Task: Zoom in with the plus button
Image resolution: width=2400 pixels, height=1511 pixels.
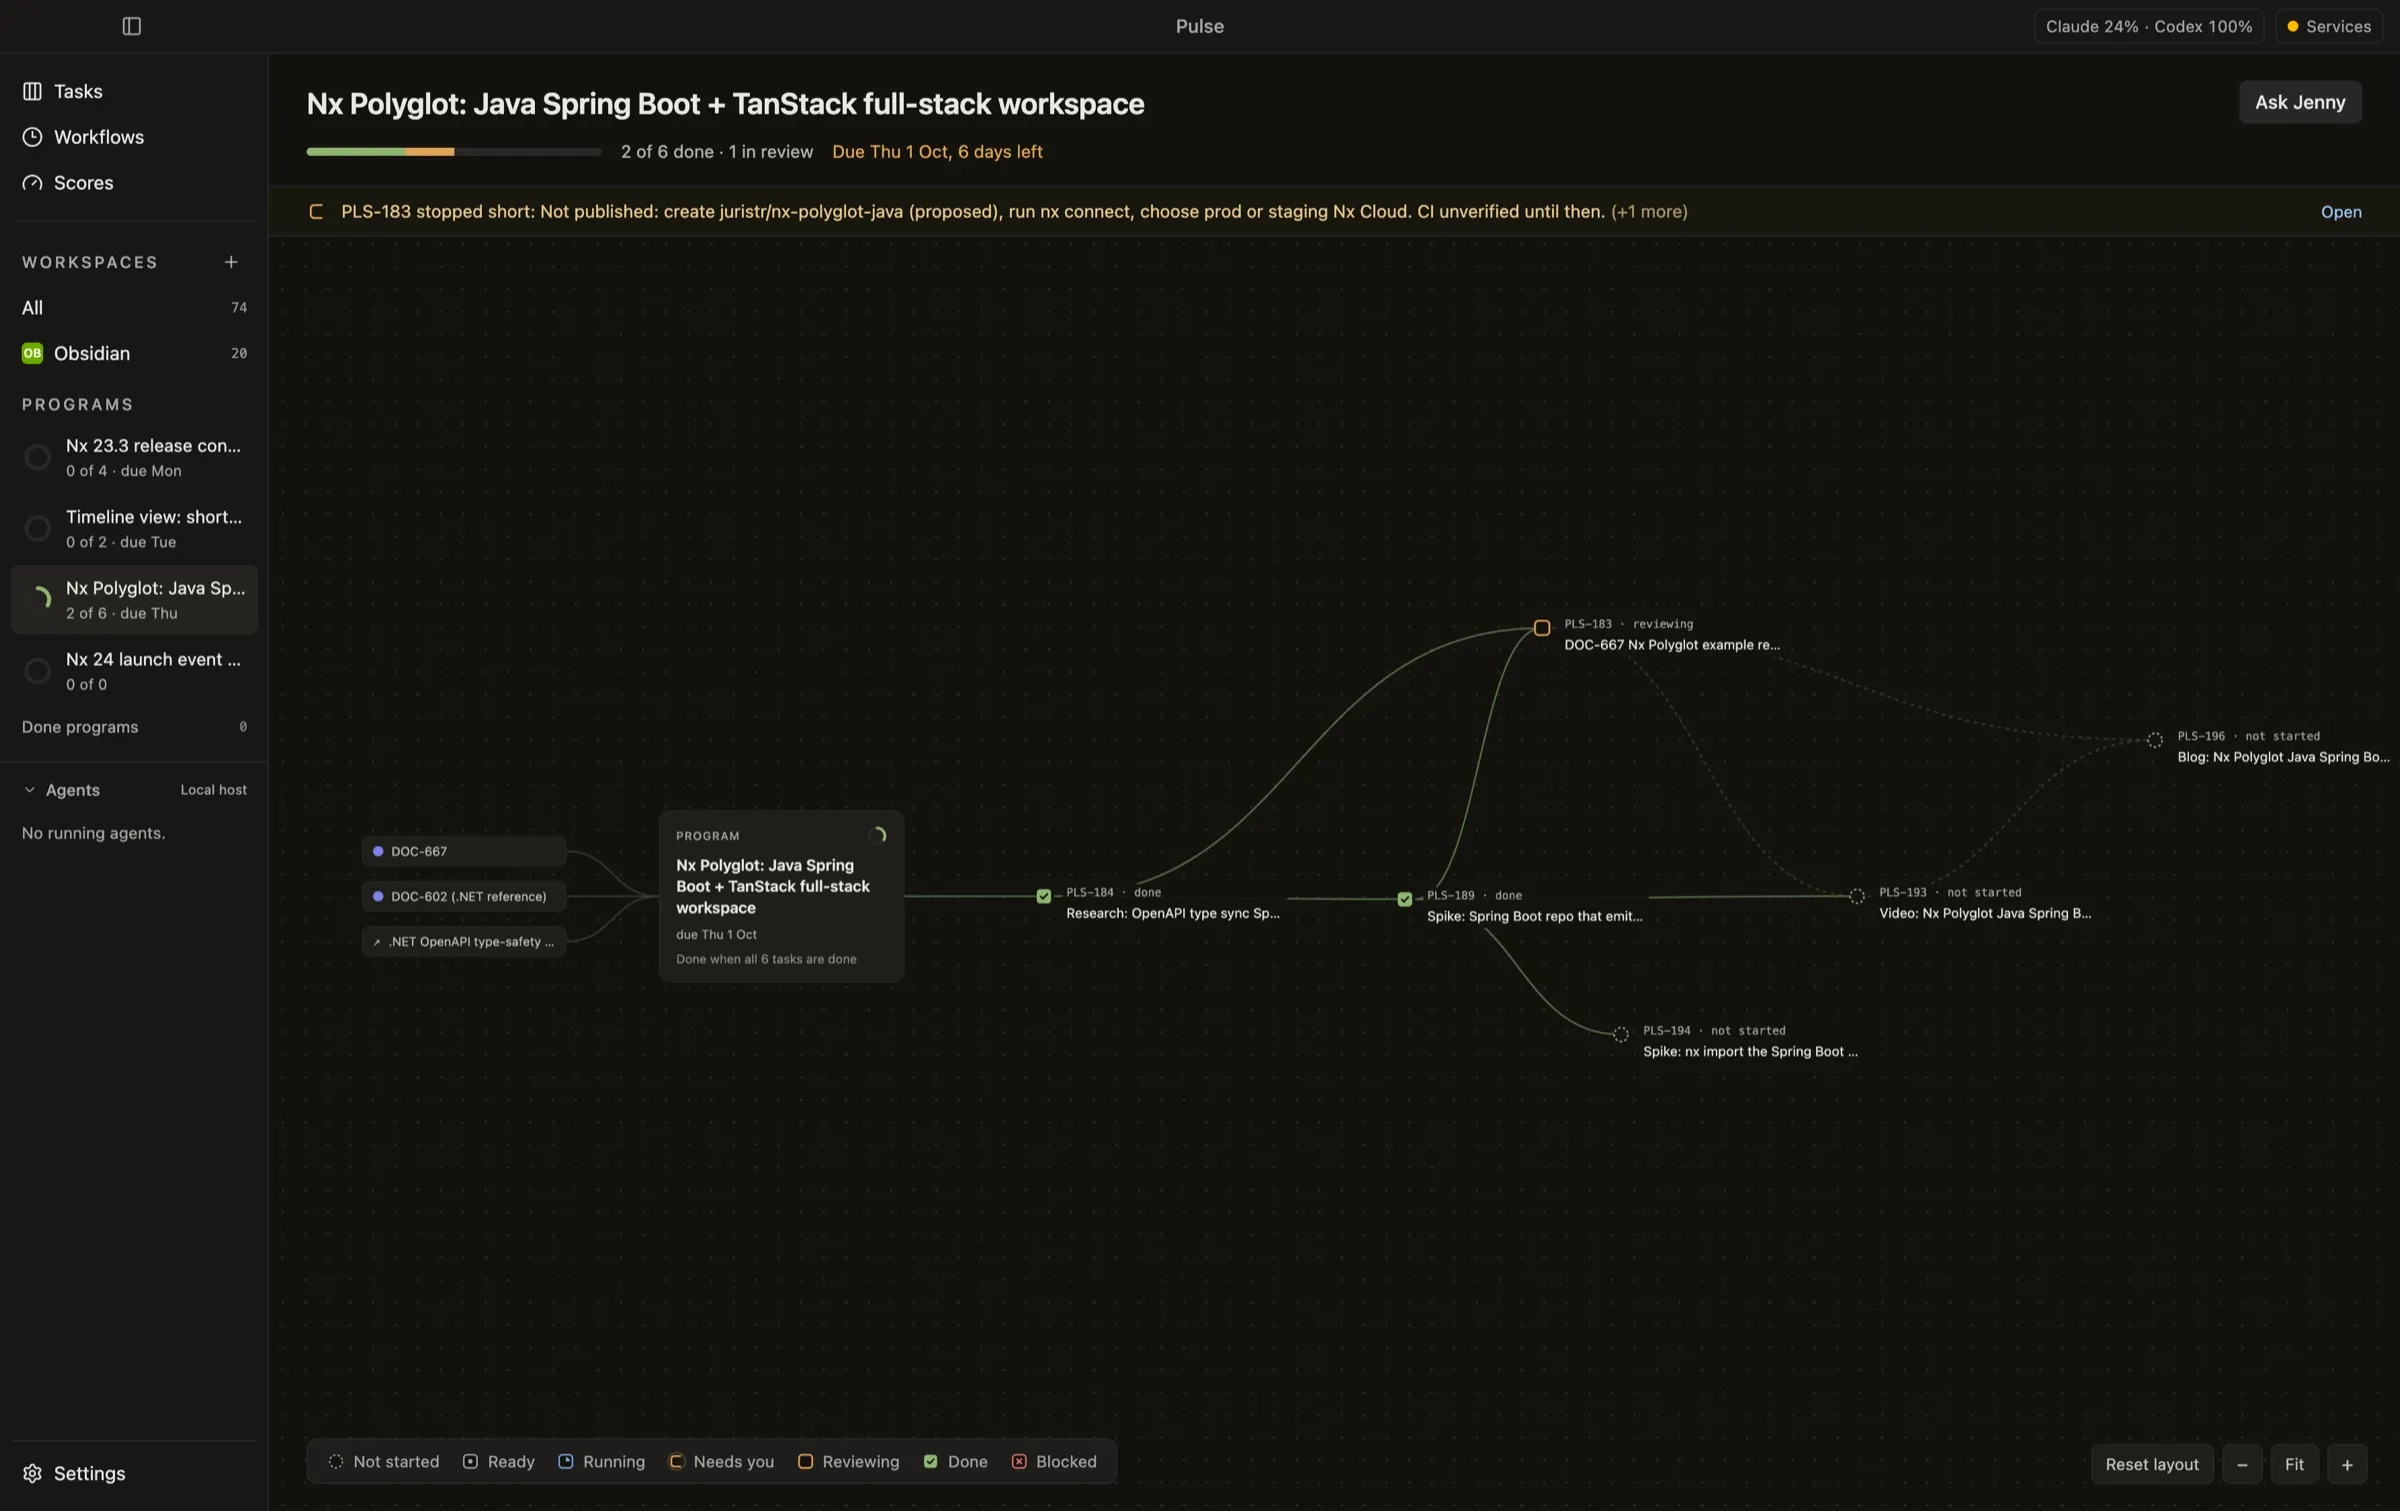Action: click(2347, 1465)
